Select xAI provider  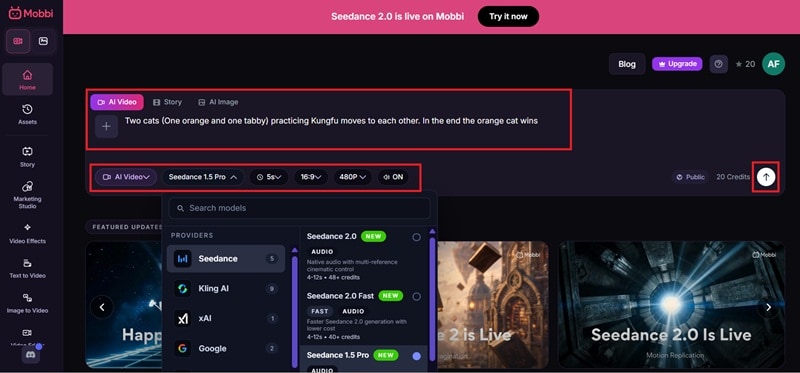tap(226, 318)
